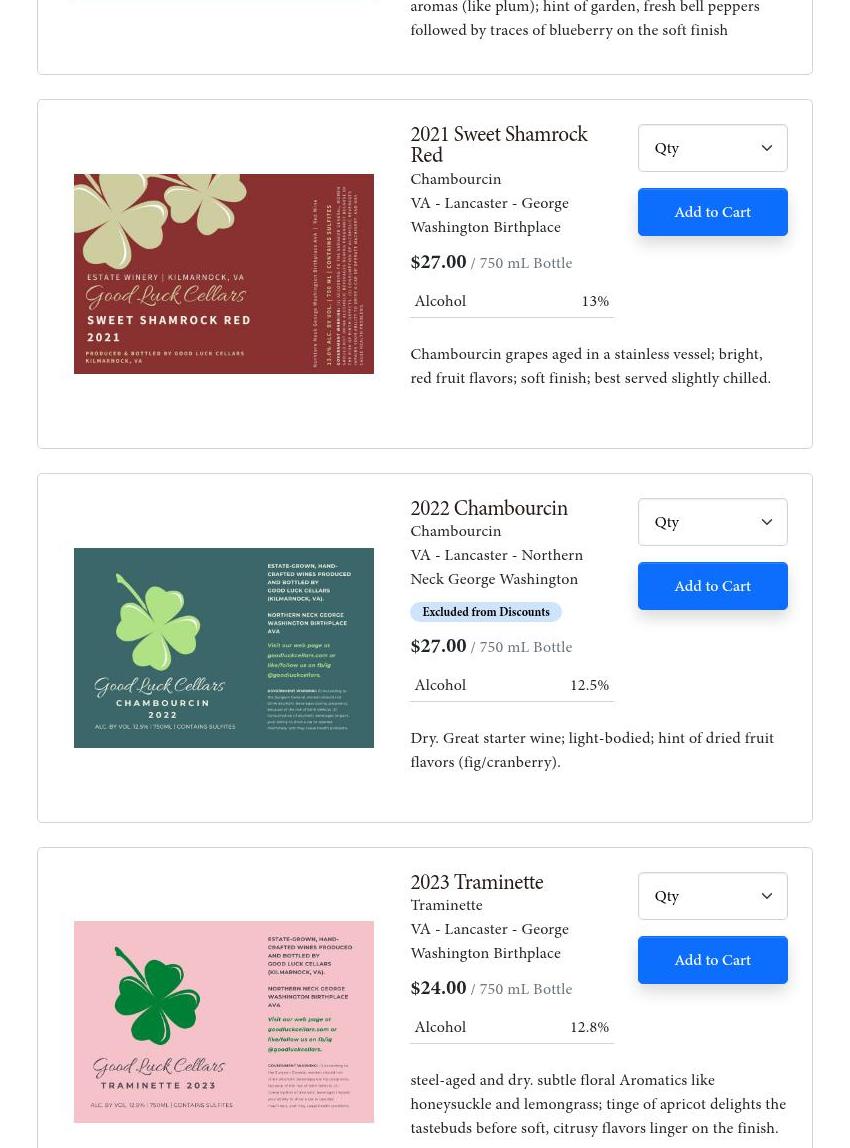Click the $27.00 price of Sweet Shamrock Red
This screenshot has height=1148, width=850.
click(438, 262)
